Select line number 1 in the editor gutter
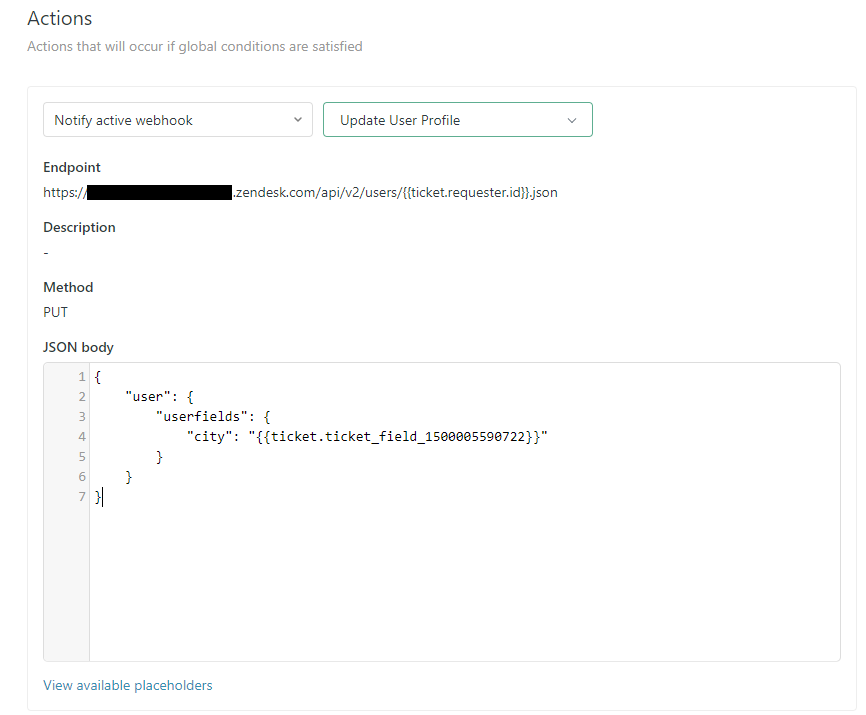 (81, 377)
